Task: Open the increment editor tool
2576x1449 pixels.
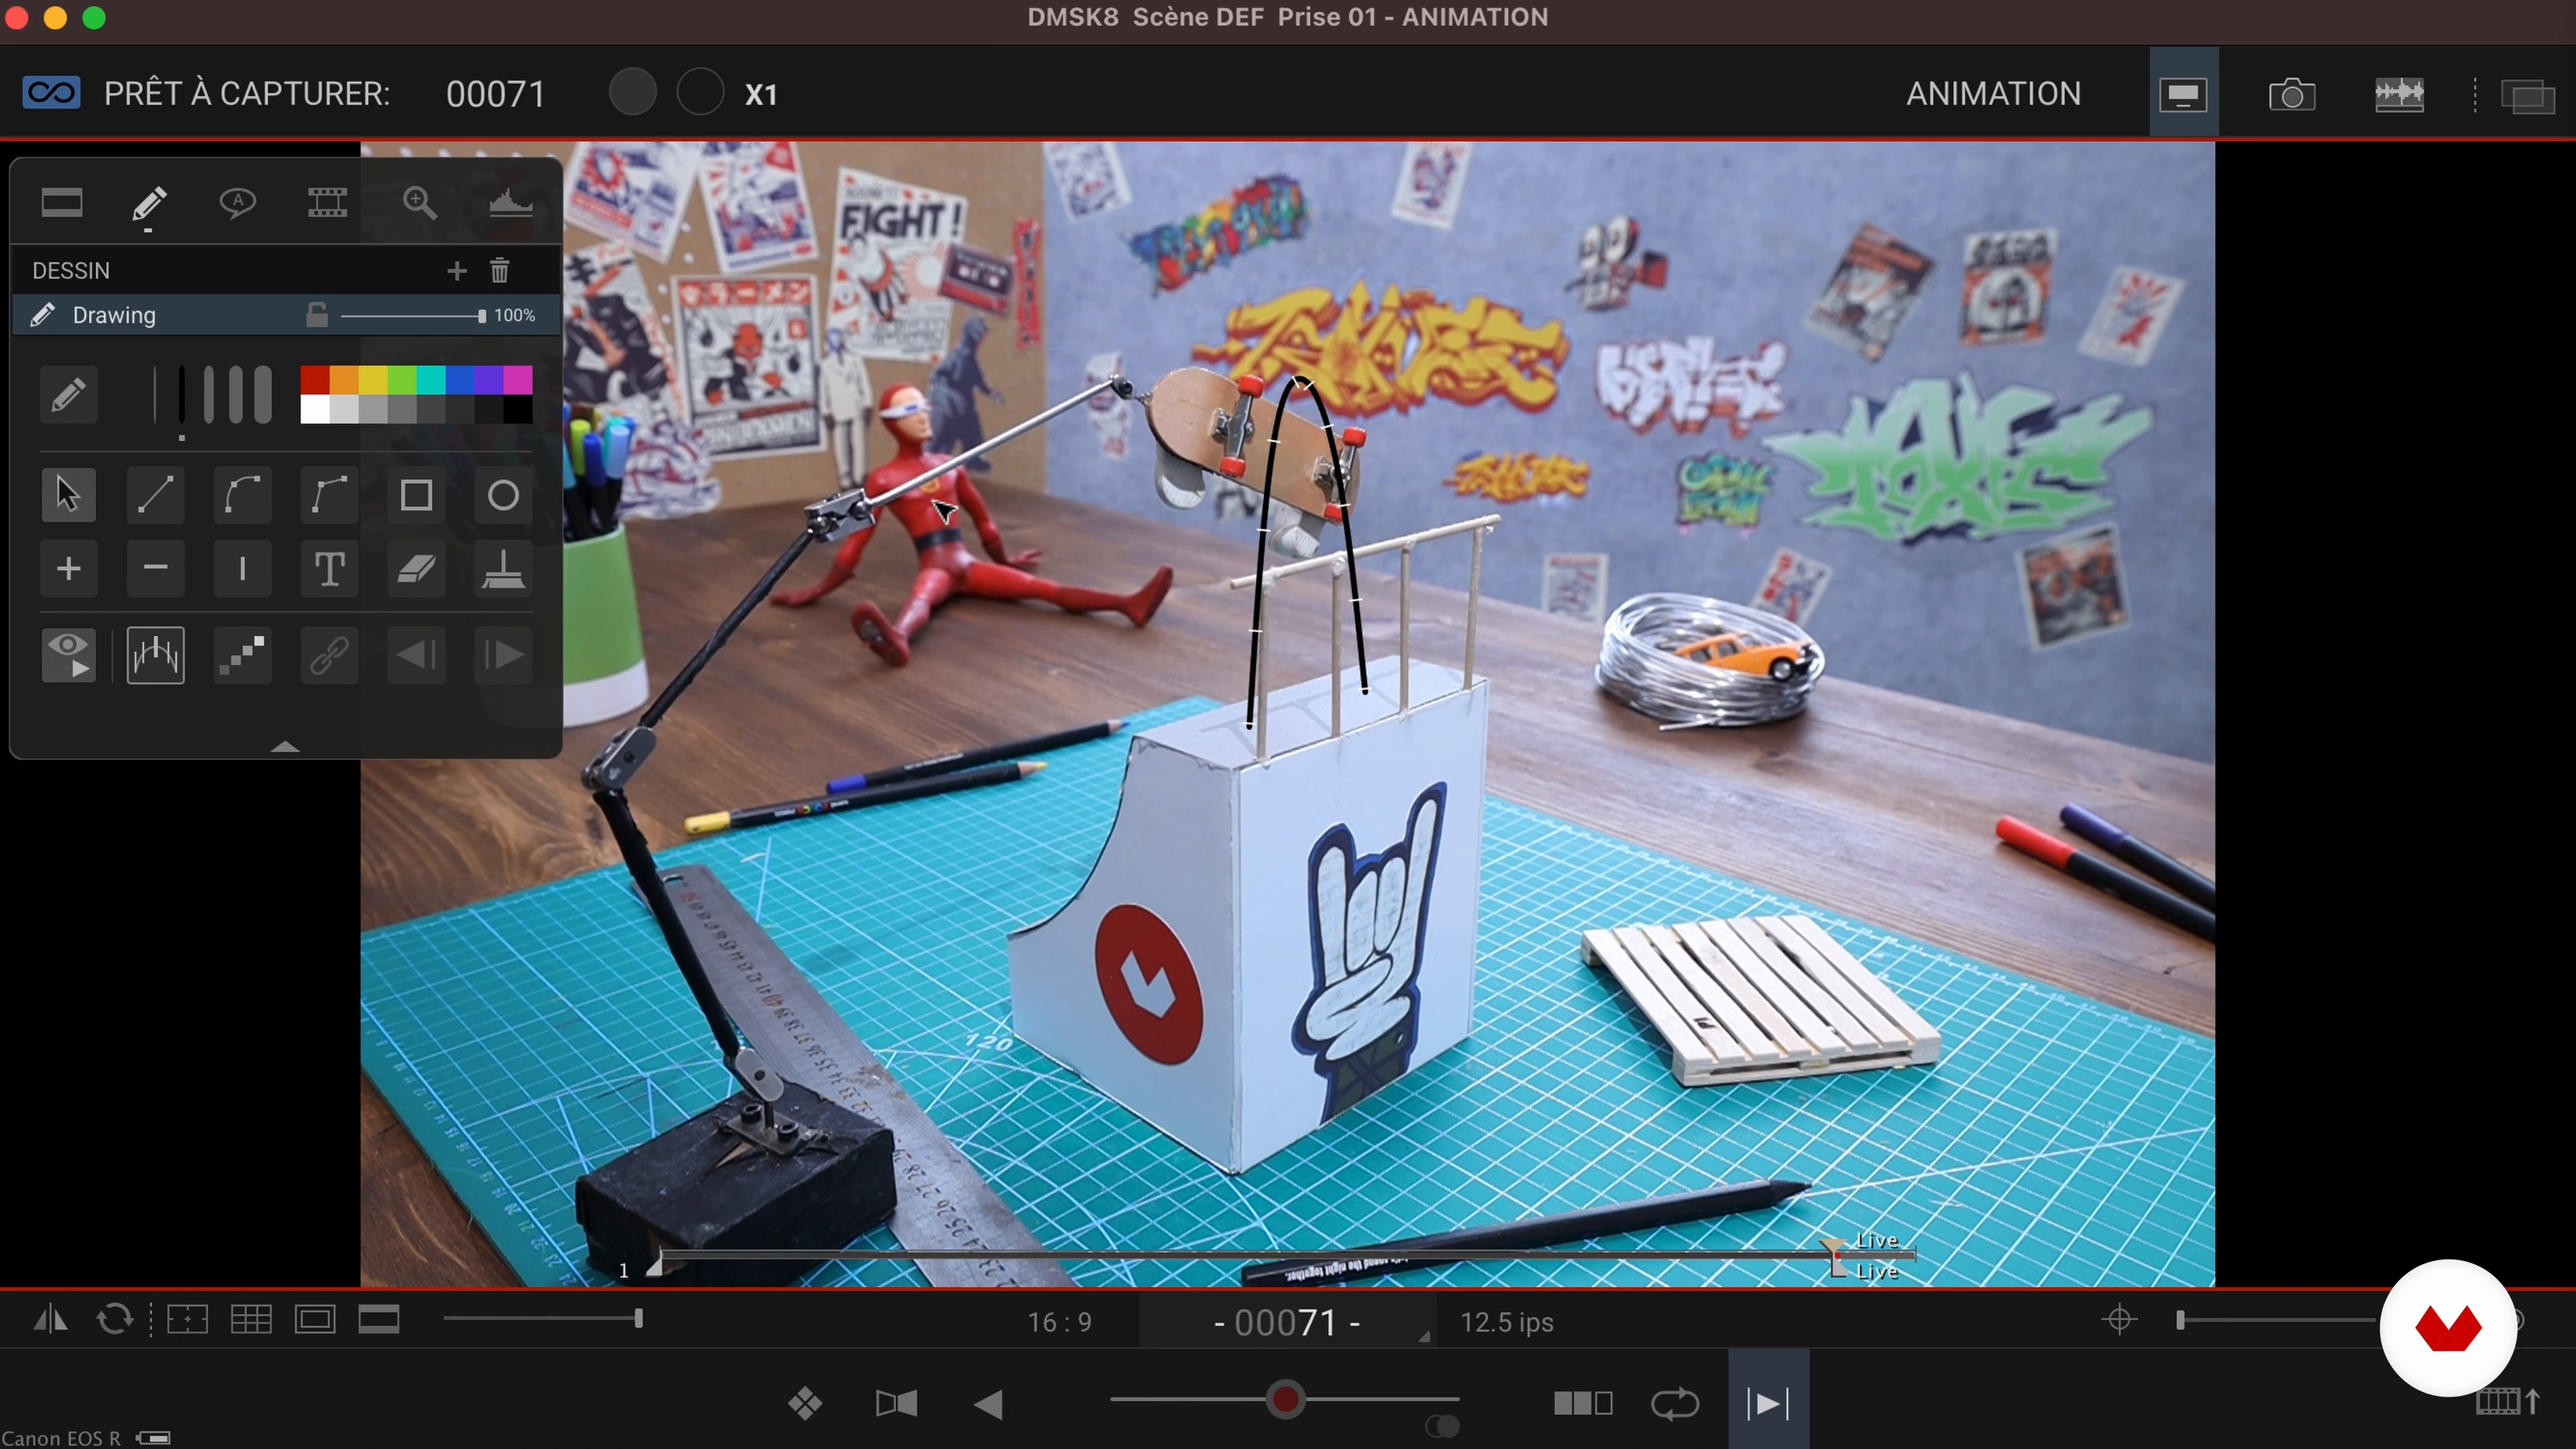Action: 155,656
